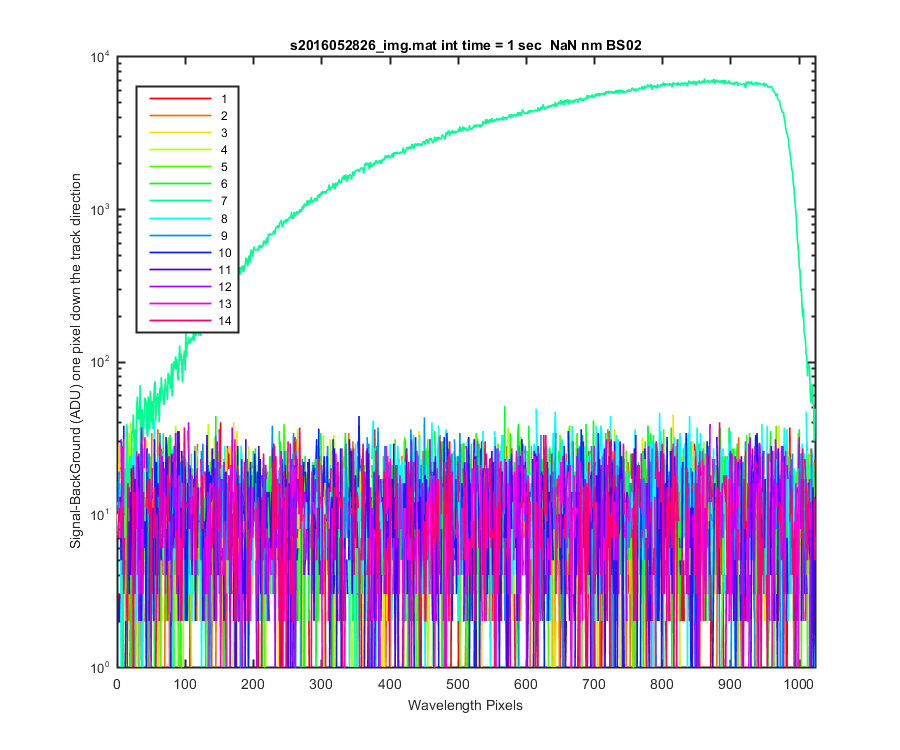This screenshot has width=900, height=750.
Task: Click legend label '5'
Action: point(224,167)
